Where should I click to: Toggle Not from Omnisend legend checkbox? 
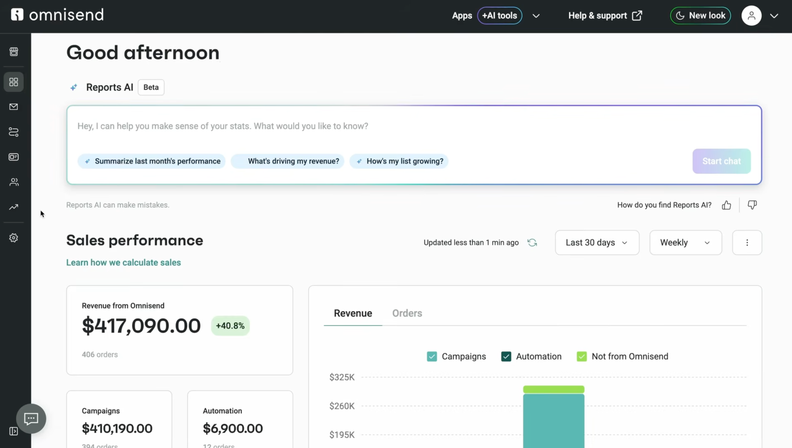click(x=582, y=357)
